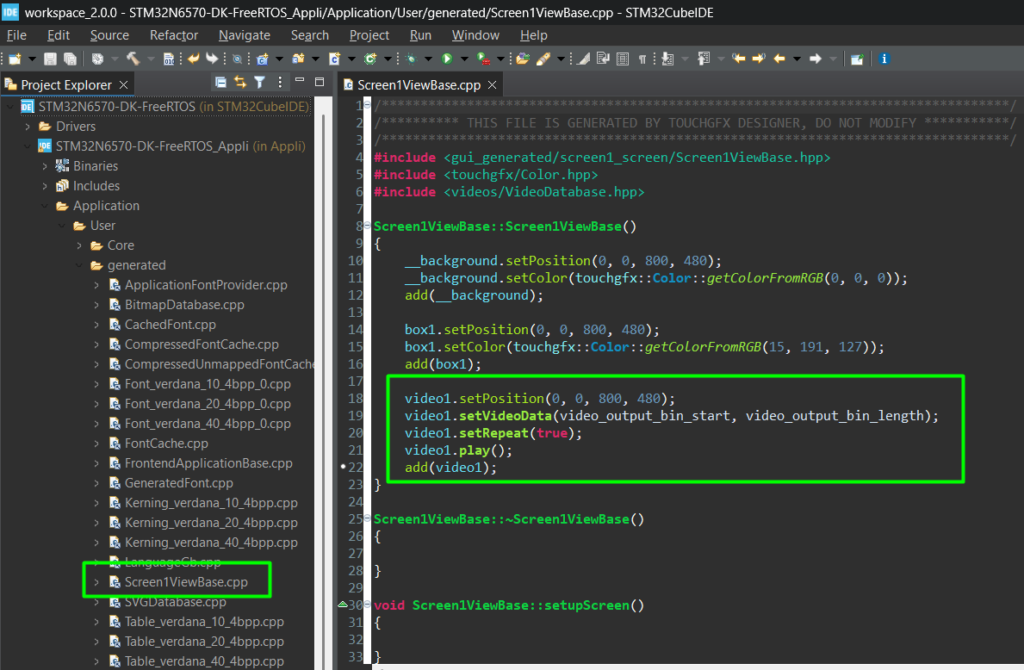Open Screen1ViewBase.cpp in the project tree
Viewport: 1024px width, 670px height.
pyautogui.click(x=186, y=582)
